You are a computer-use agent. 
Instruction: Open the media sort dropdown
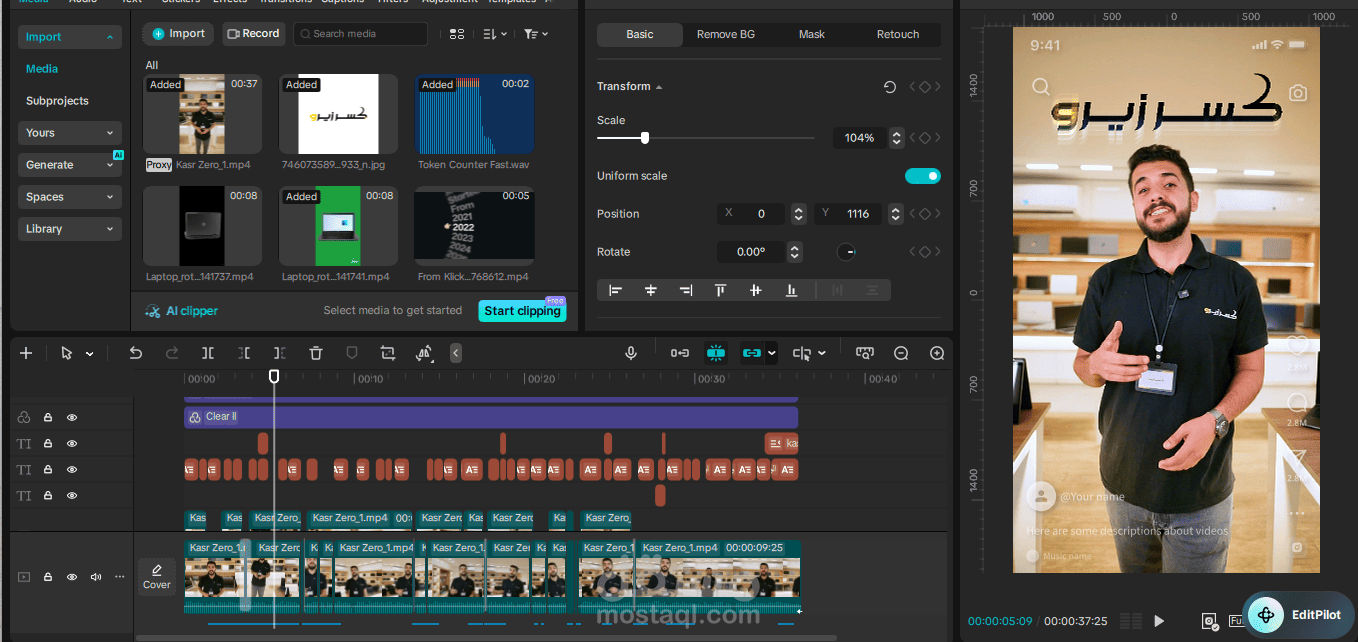coord(495,34)
